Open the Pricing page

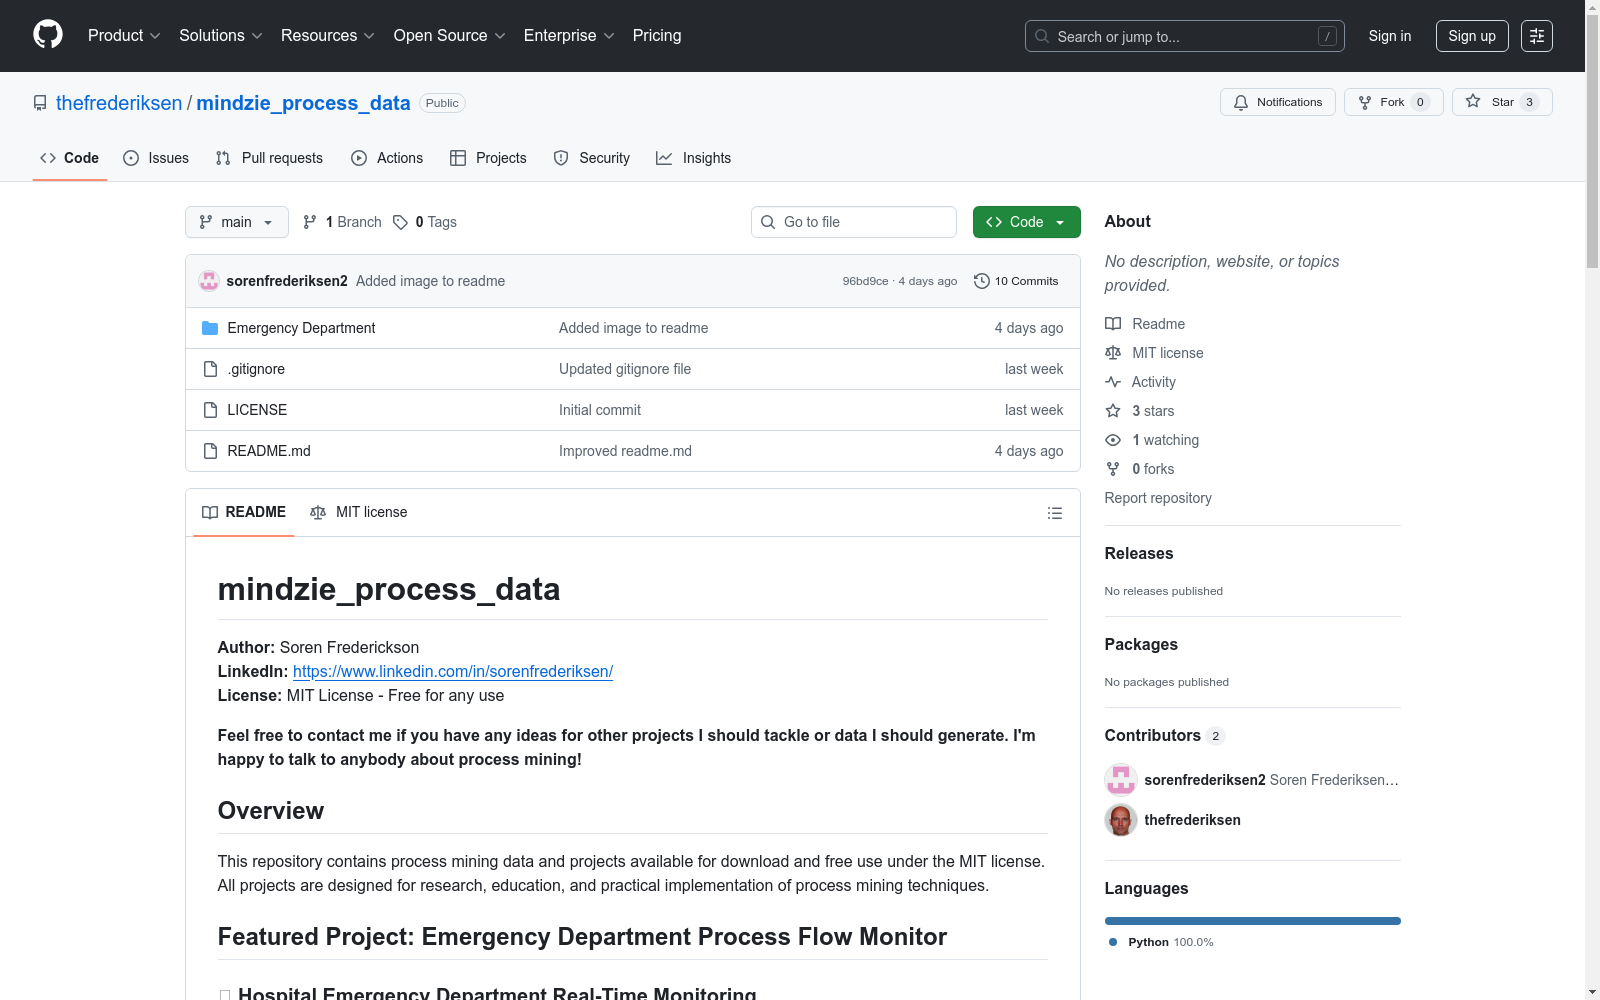click(657, 36)
